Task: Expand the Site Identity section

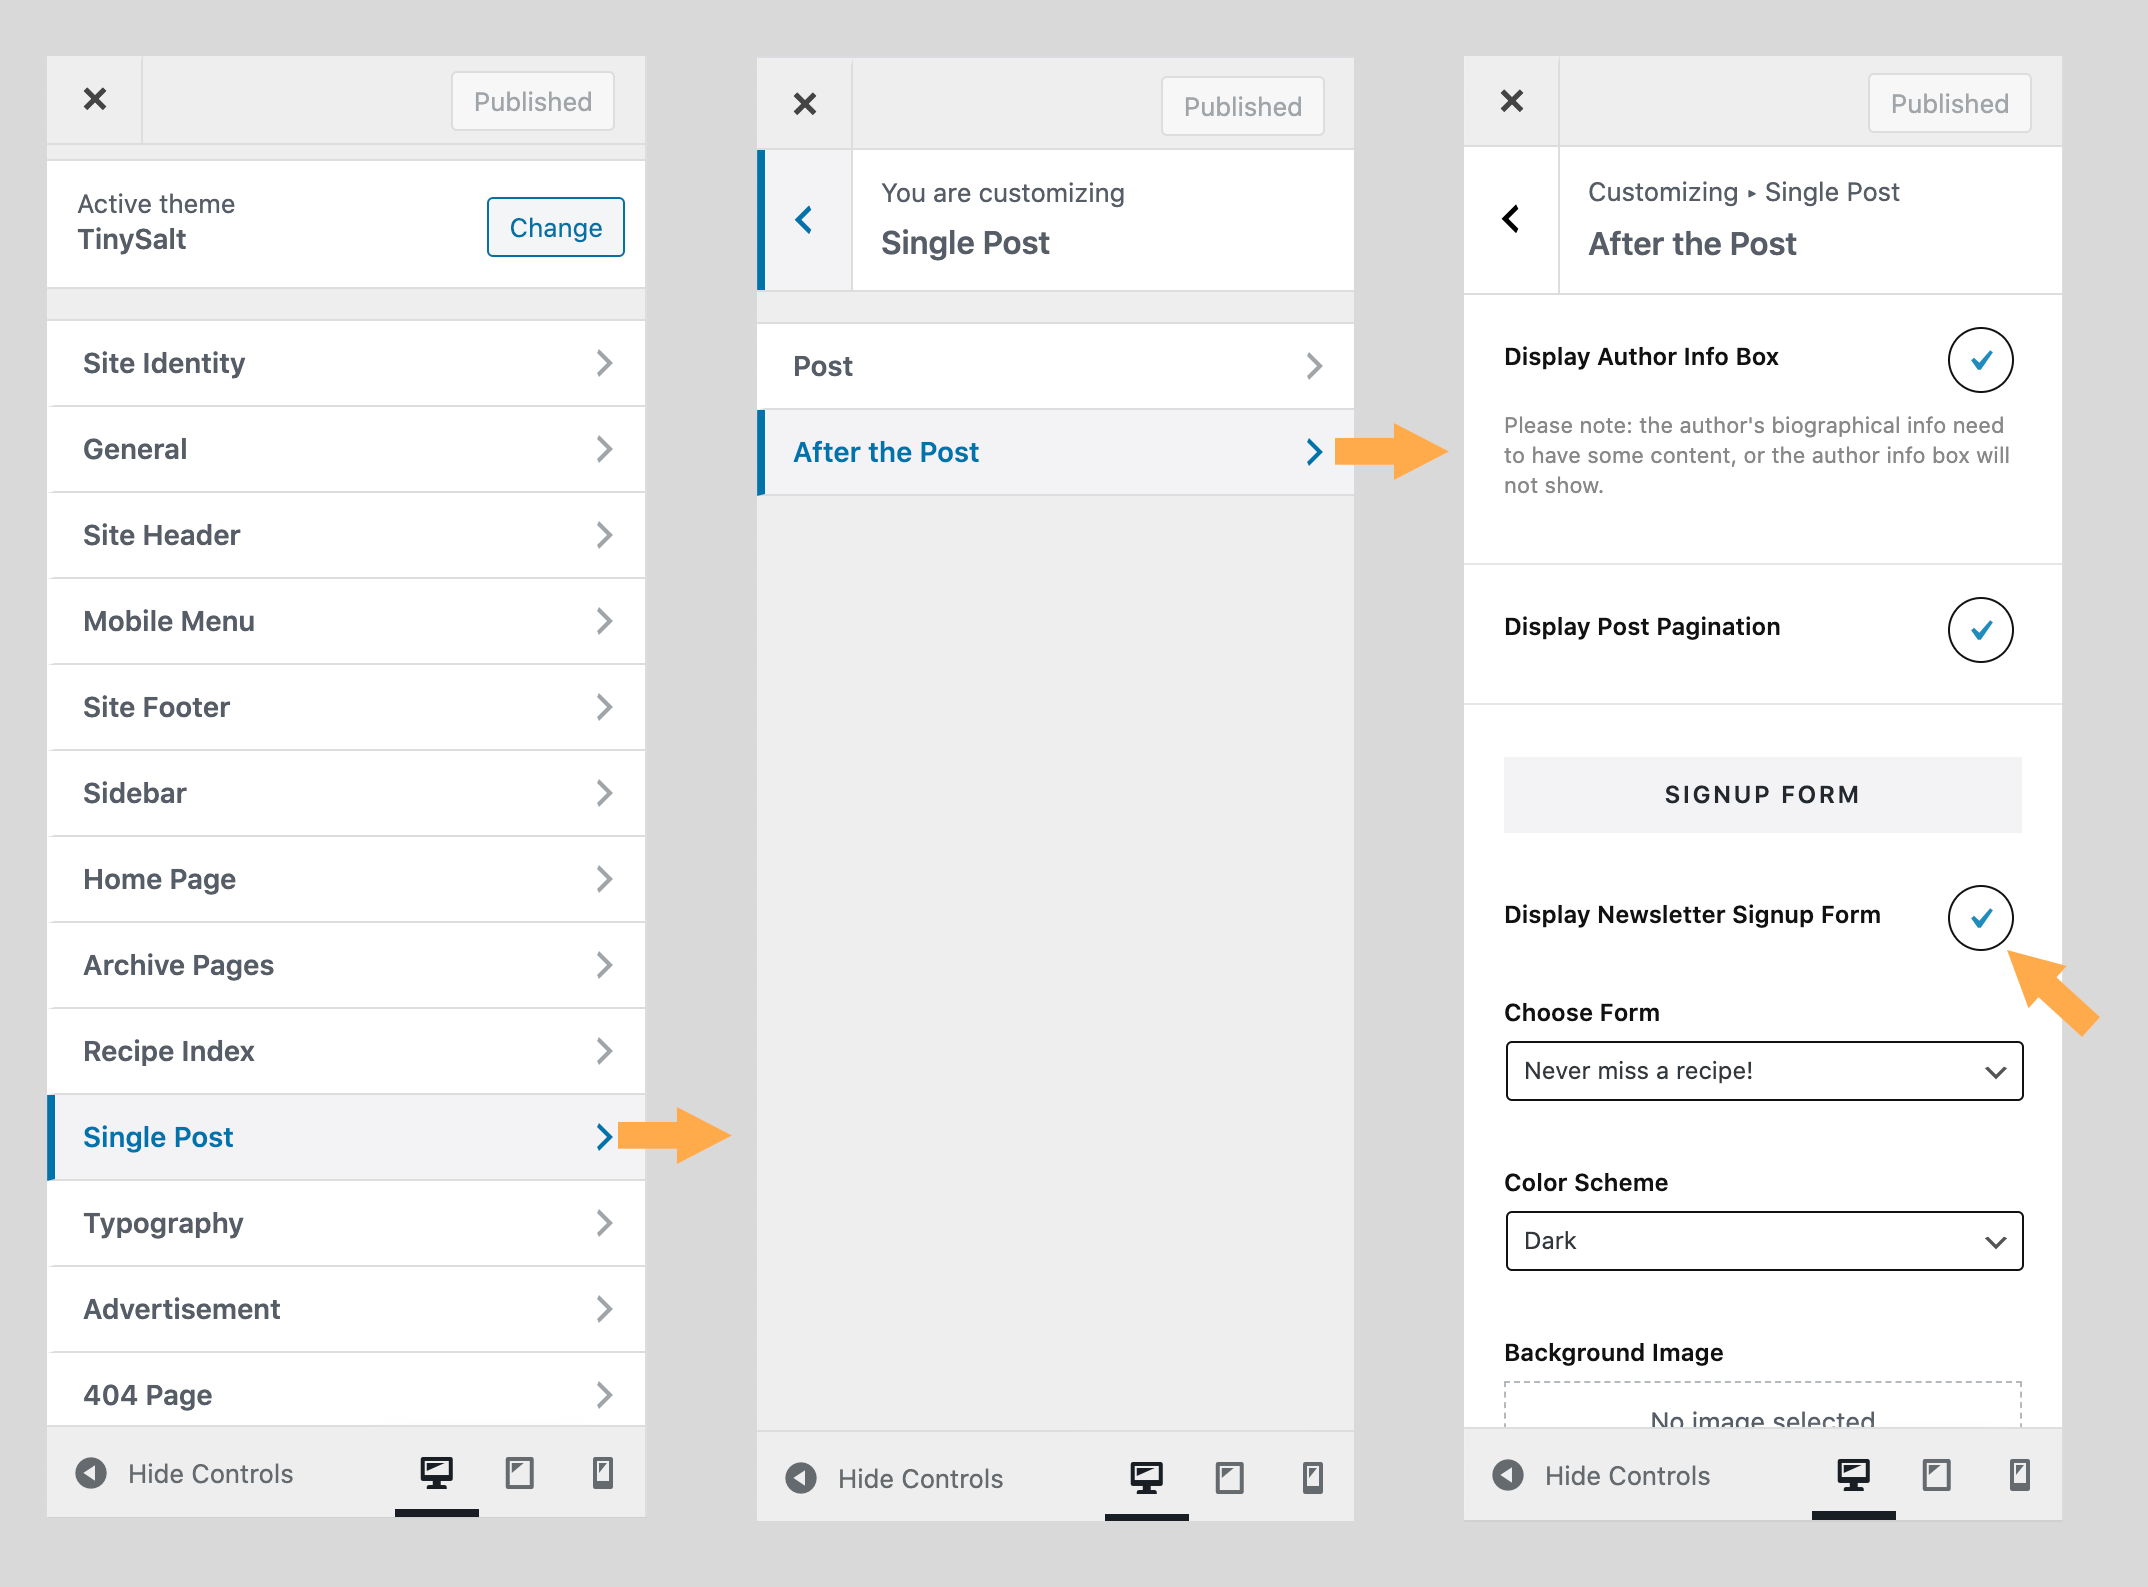Action: point(345,363)
